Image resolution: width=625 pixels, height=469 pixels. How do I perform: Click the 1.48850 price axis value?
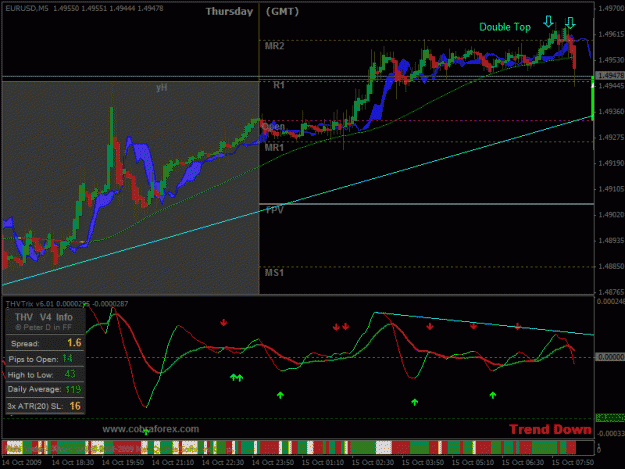pos(611,266)
